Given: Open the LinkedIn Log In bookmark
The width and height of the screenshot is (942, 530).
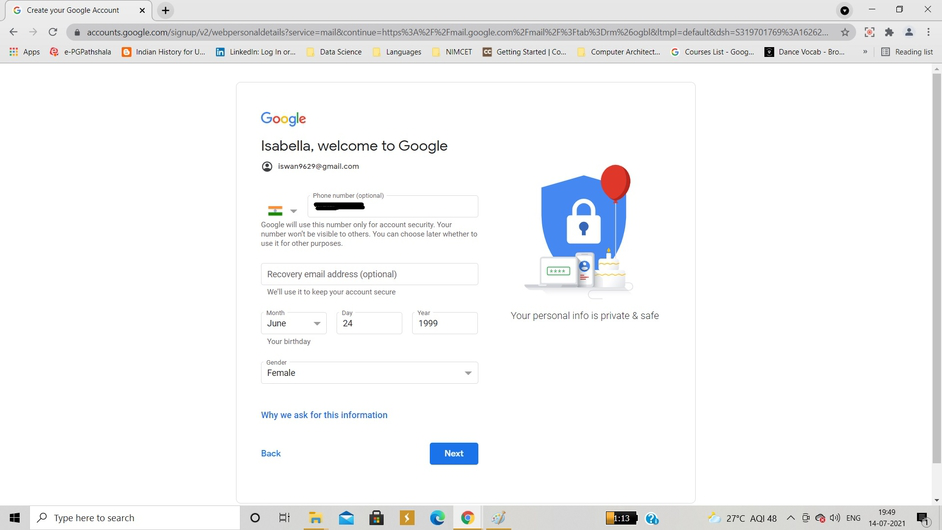Looking at the screenshot, I should (x=255, y=52).
